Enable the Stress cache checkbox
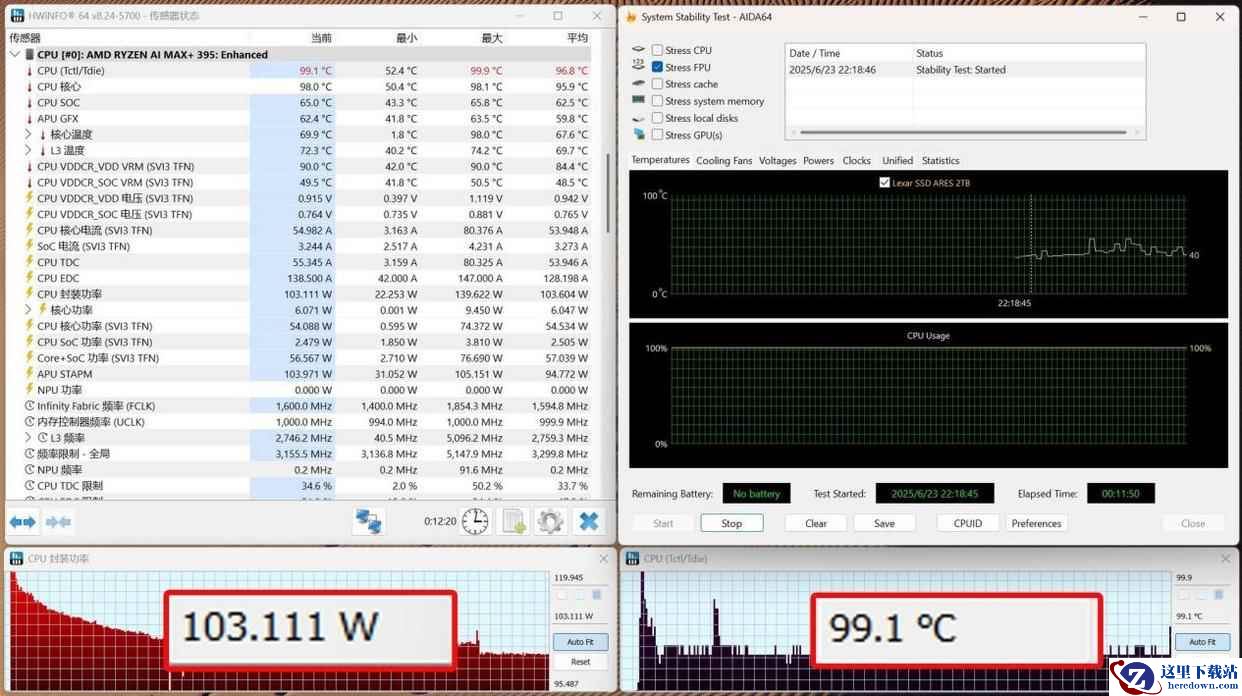The height and width of the screenshot is (696, 1242). [x=657, y=84]
